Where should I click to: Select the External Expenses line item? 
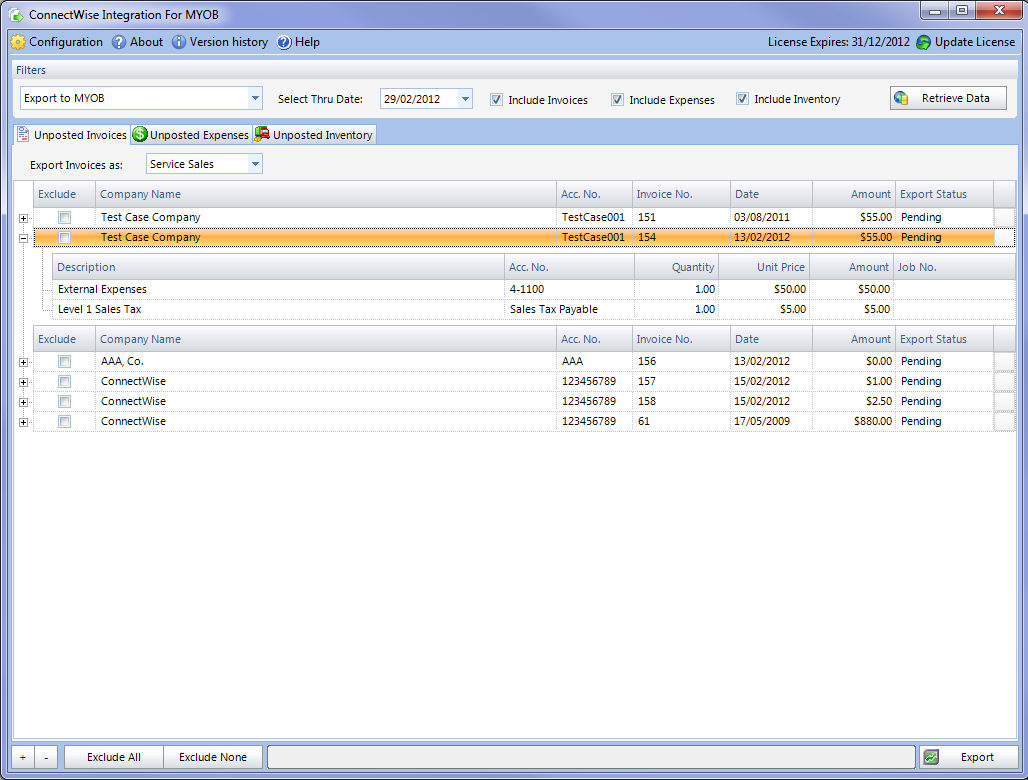tap(534, 289)
